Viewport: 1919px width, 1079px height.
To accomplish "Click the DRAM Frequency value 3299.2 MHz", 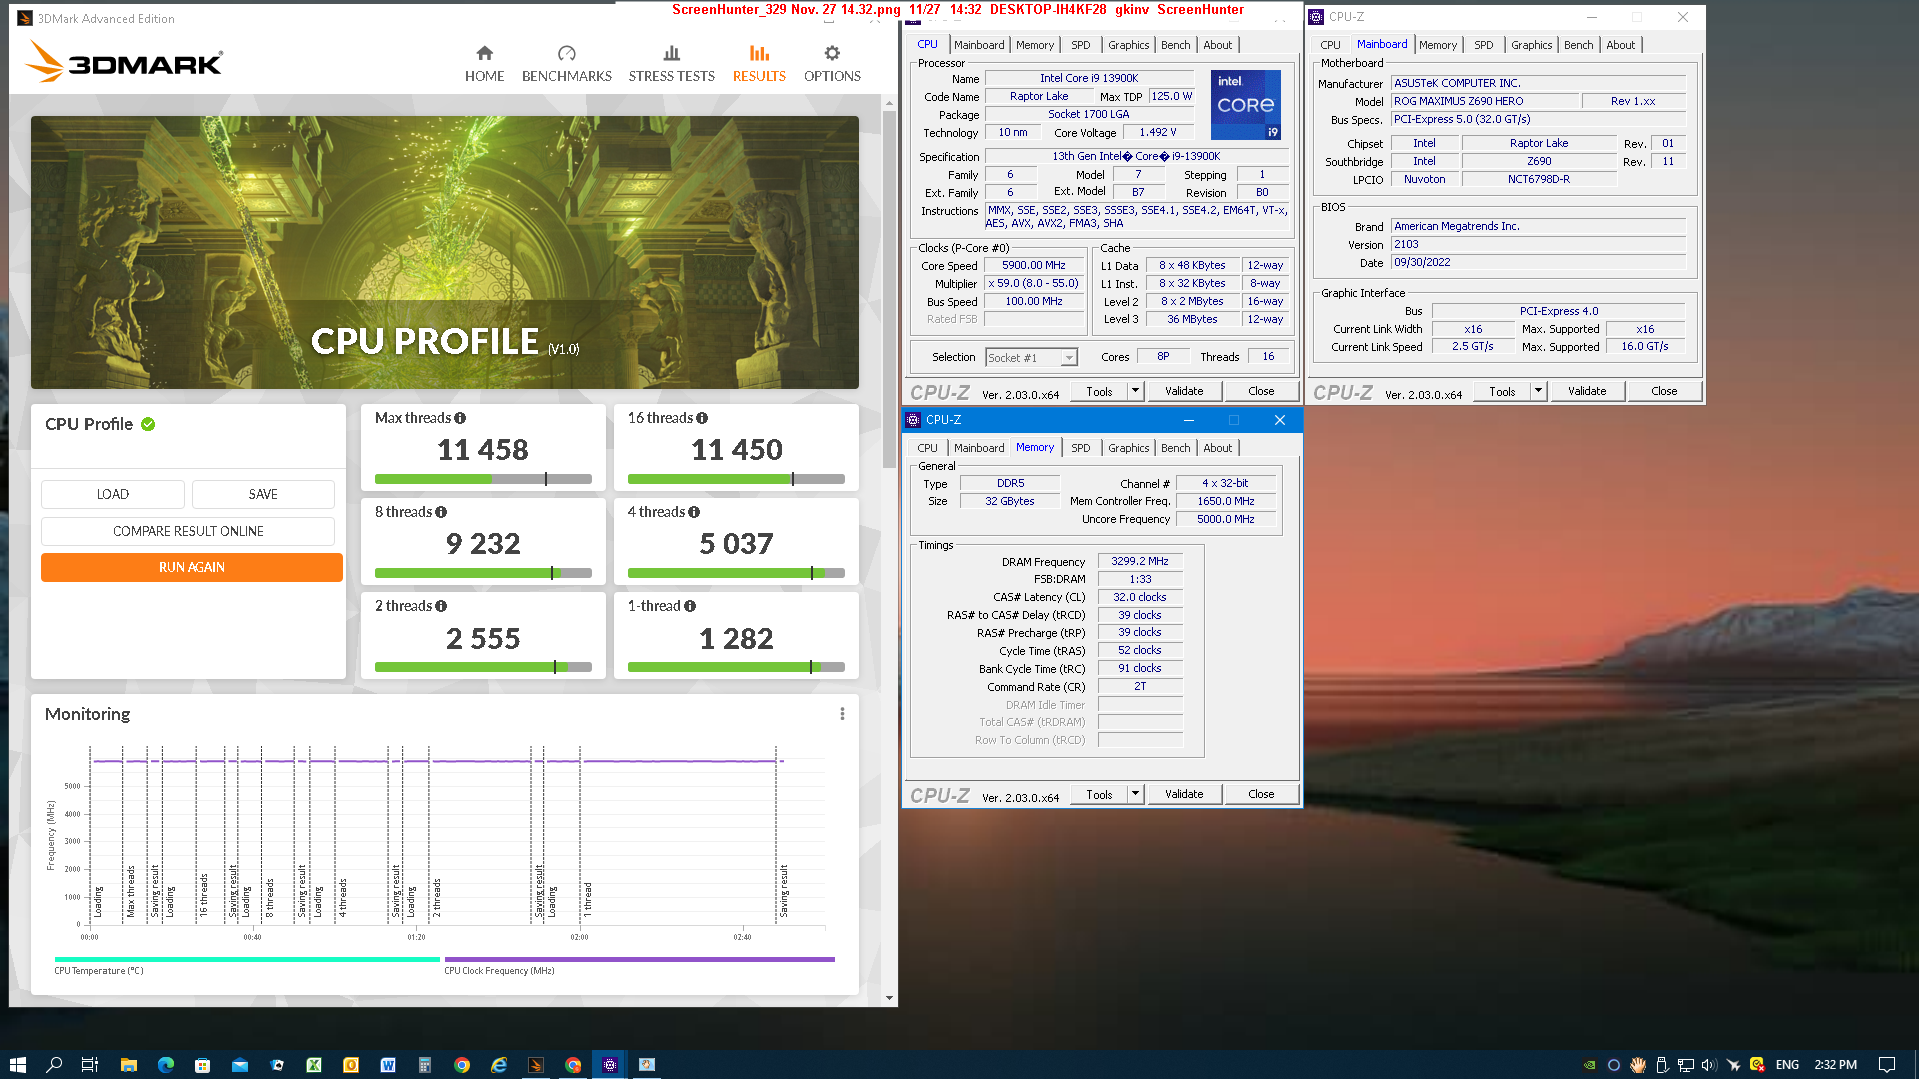I will [x=1139, y=561].
